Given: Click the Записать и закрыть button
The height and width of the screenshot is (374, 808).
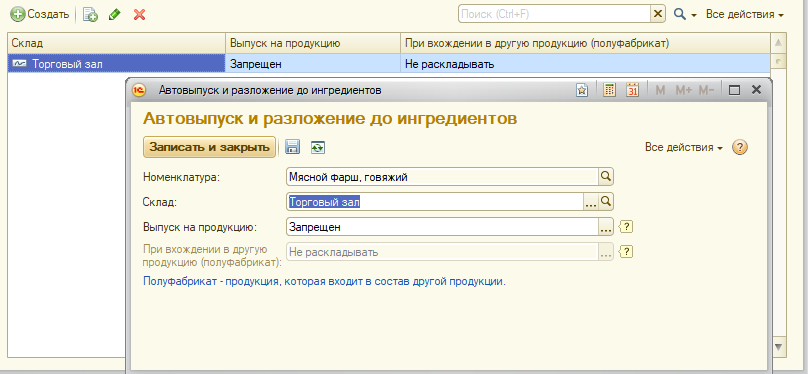Looking at the screenshot, I should click(209, 147).
